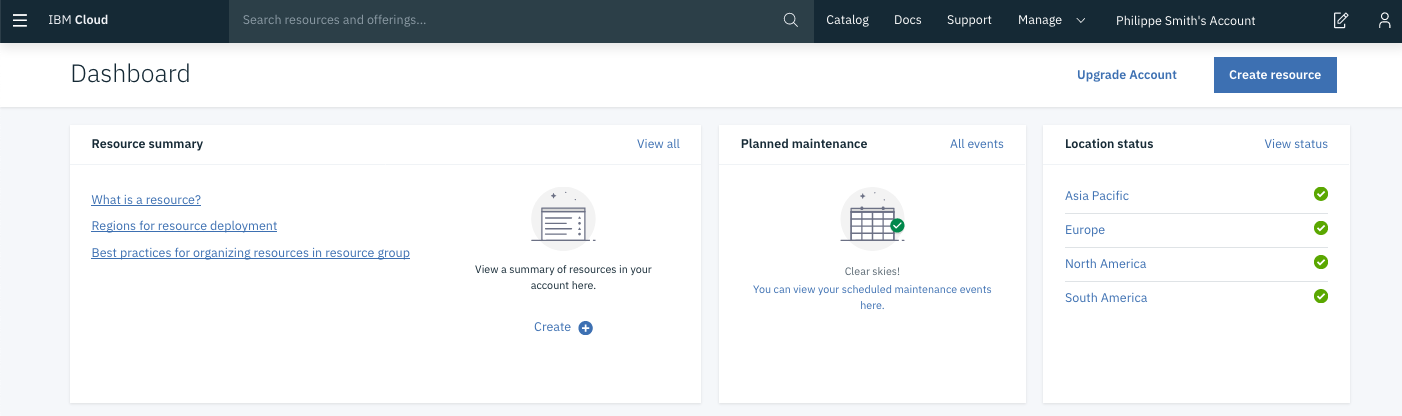Screen dimensions: 1402x416
Task: Open the edit notes icon in header
Action: (1341, 20)
